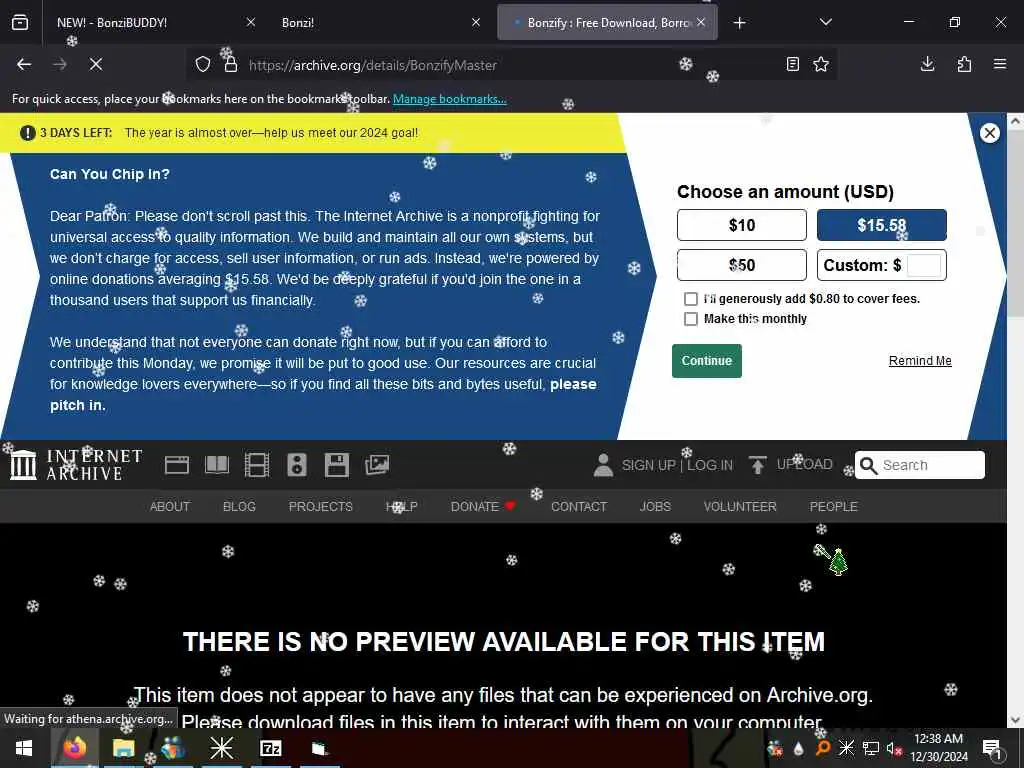This screenshot has height=768, width=1024.
Task: Click the page scrollbar up arrow
Action: point(1015,121)
